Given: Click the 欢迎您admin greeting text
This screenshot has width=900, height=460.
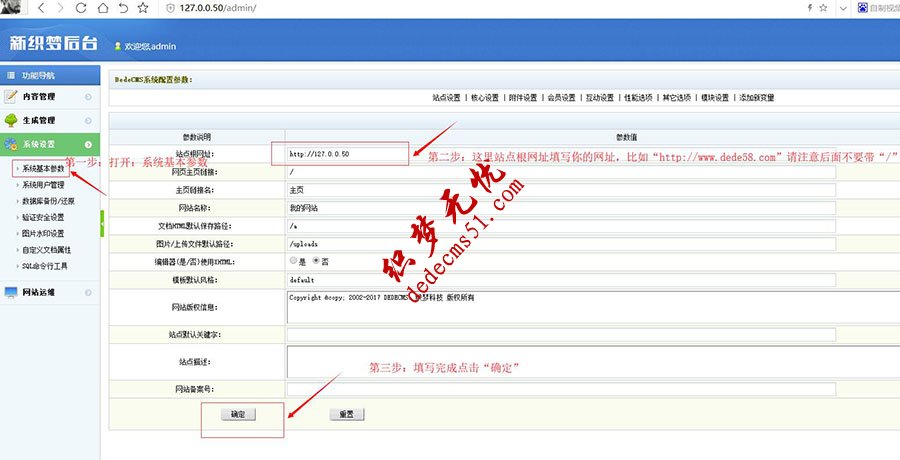Looking at the screenshot, I should click(x=150, y=46).
